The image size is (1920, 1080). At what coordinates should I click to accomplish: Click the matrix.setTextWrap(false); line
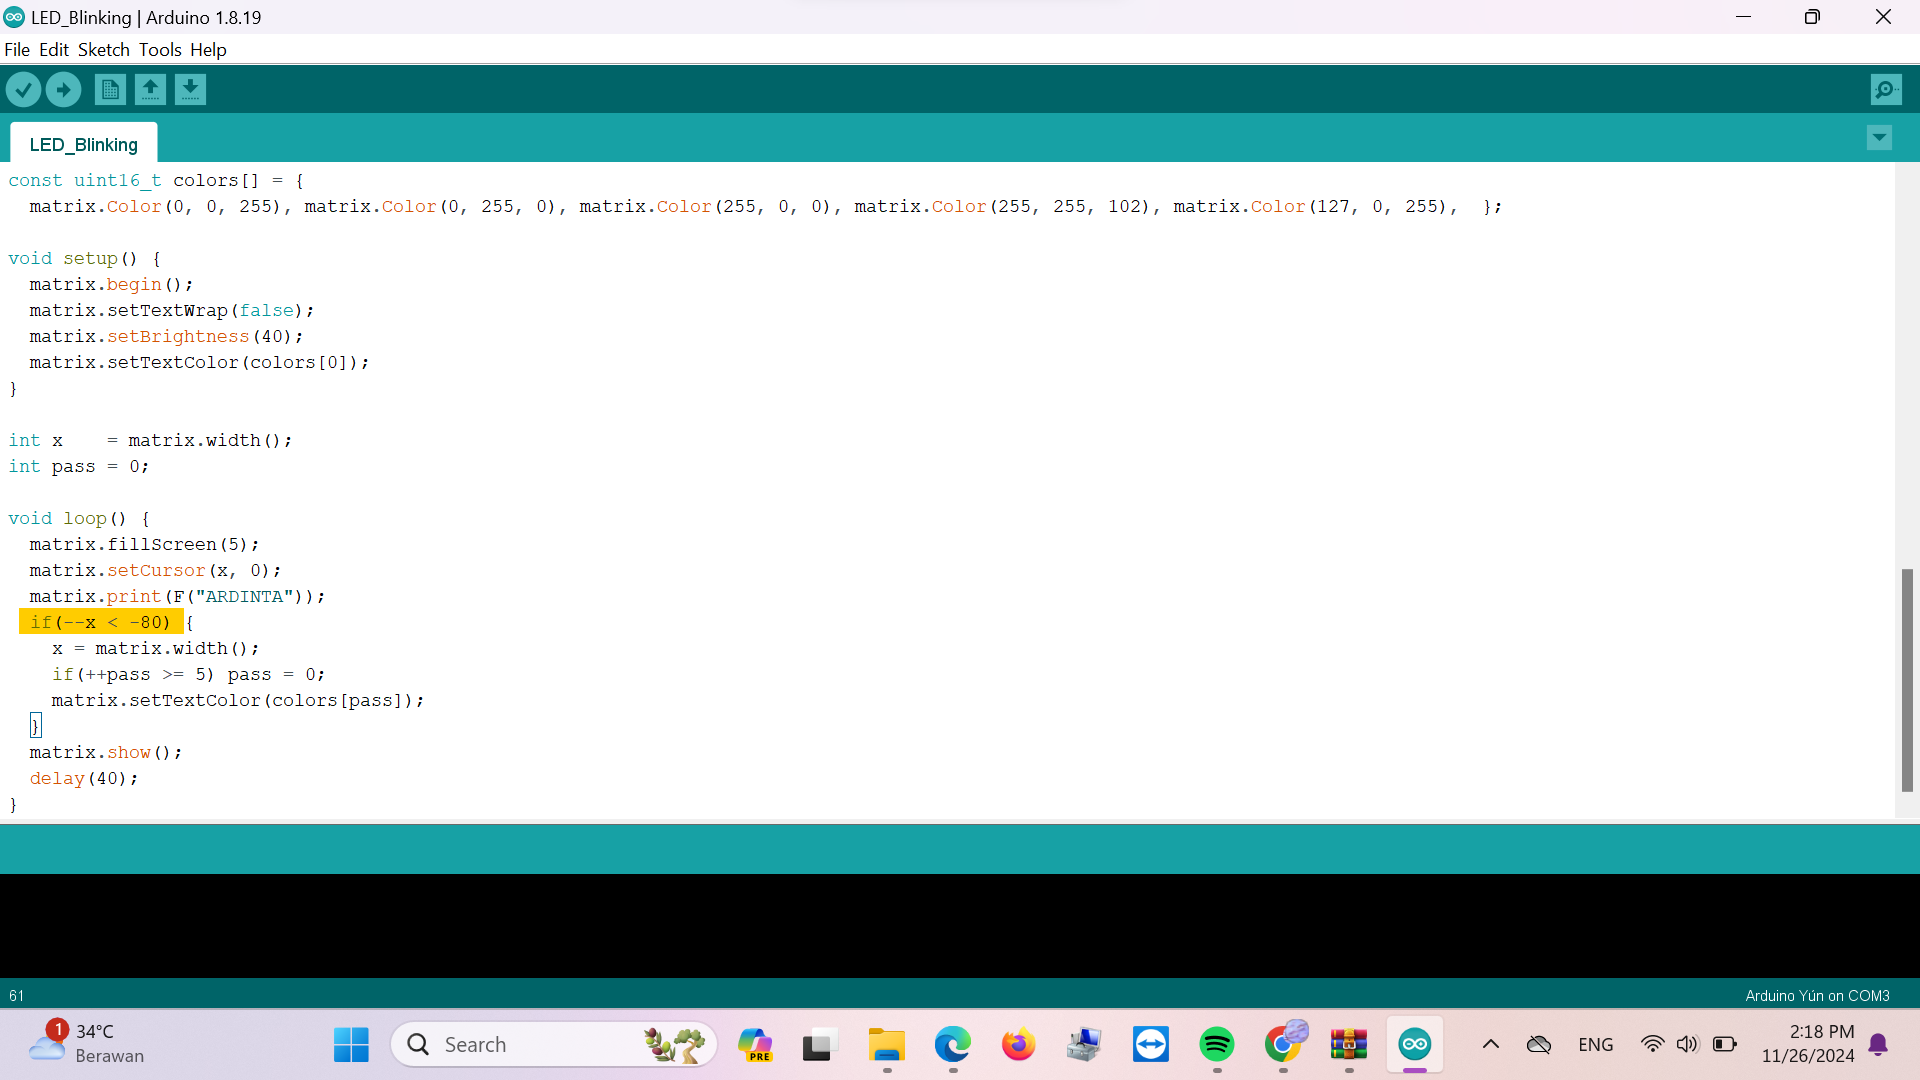(172, 310)
